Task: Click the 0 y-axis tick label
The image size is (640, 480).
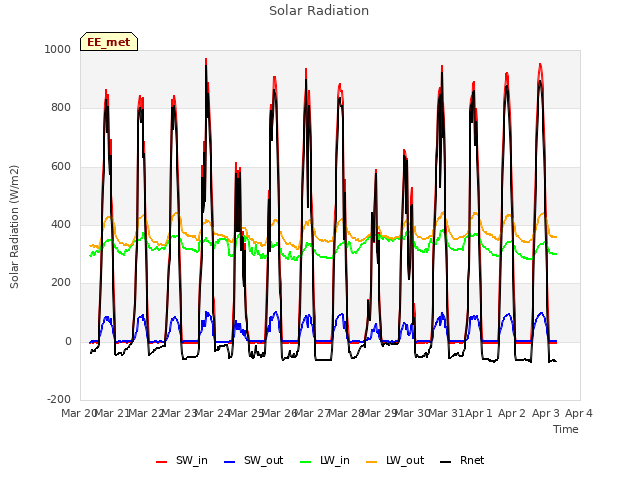Action: (x=68, y=341)
